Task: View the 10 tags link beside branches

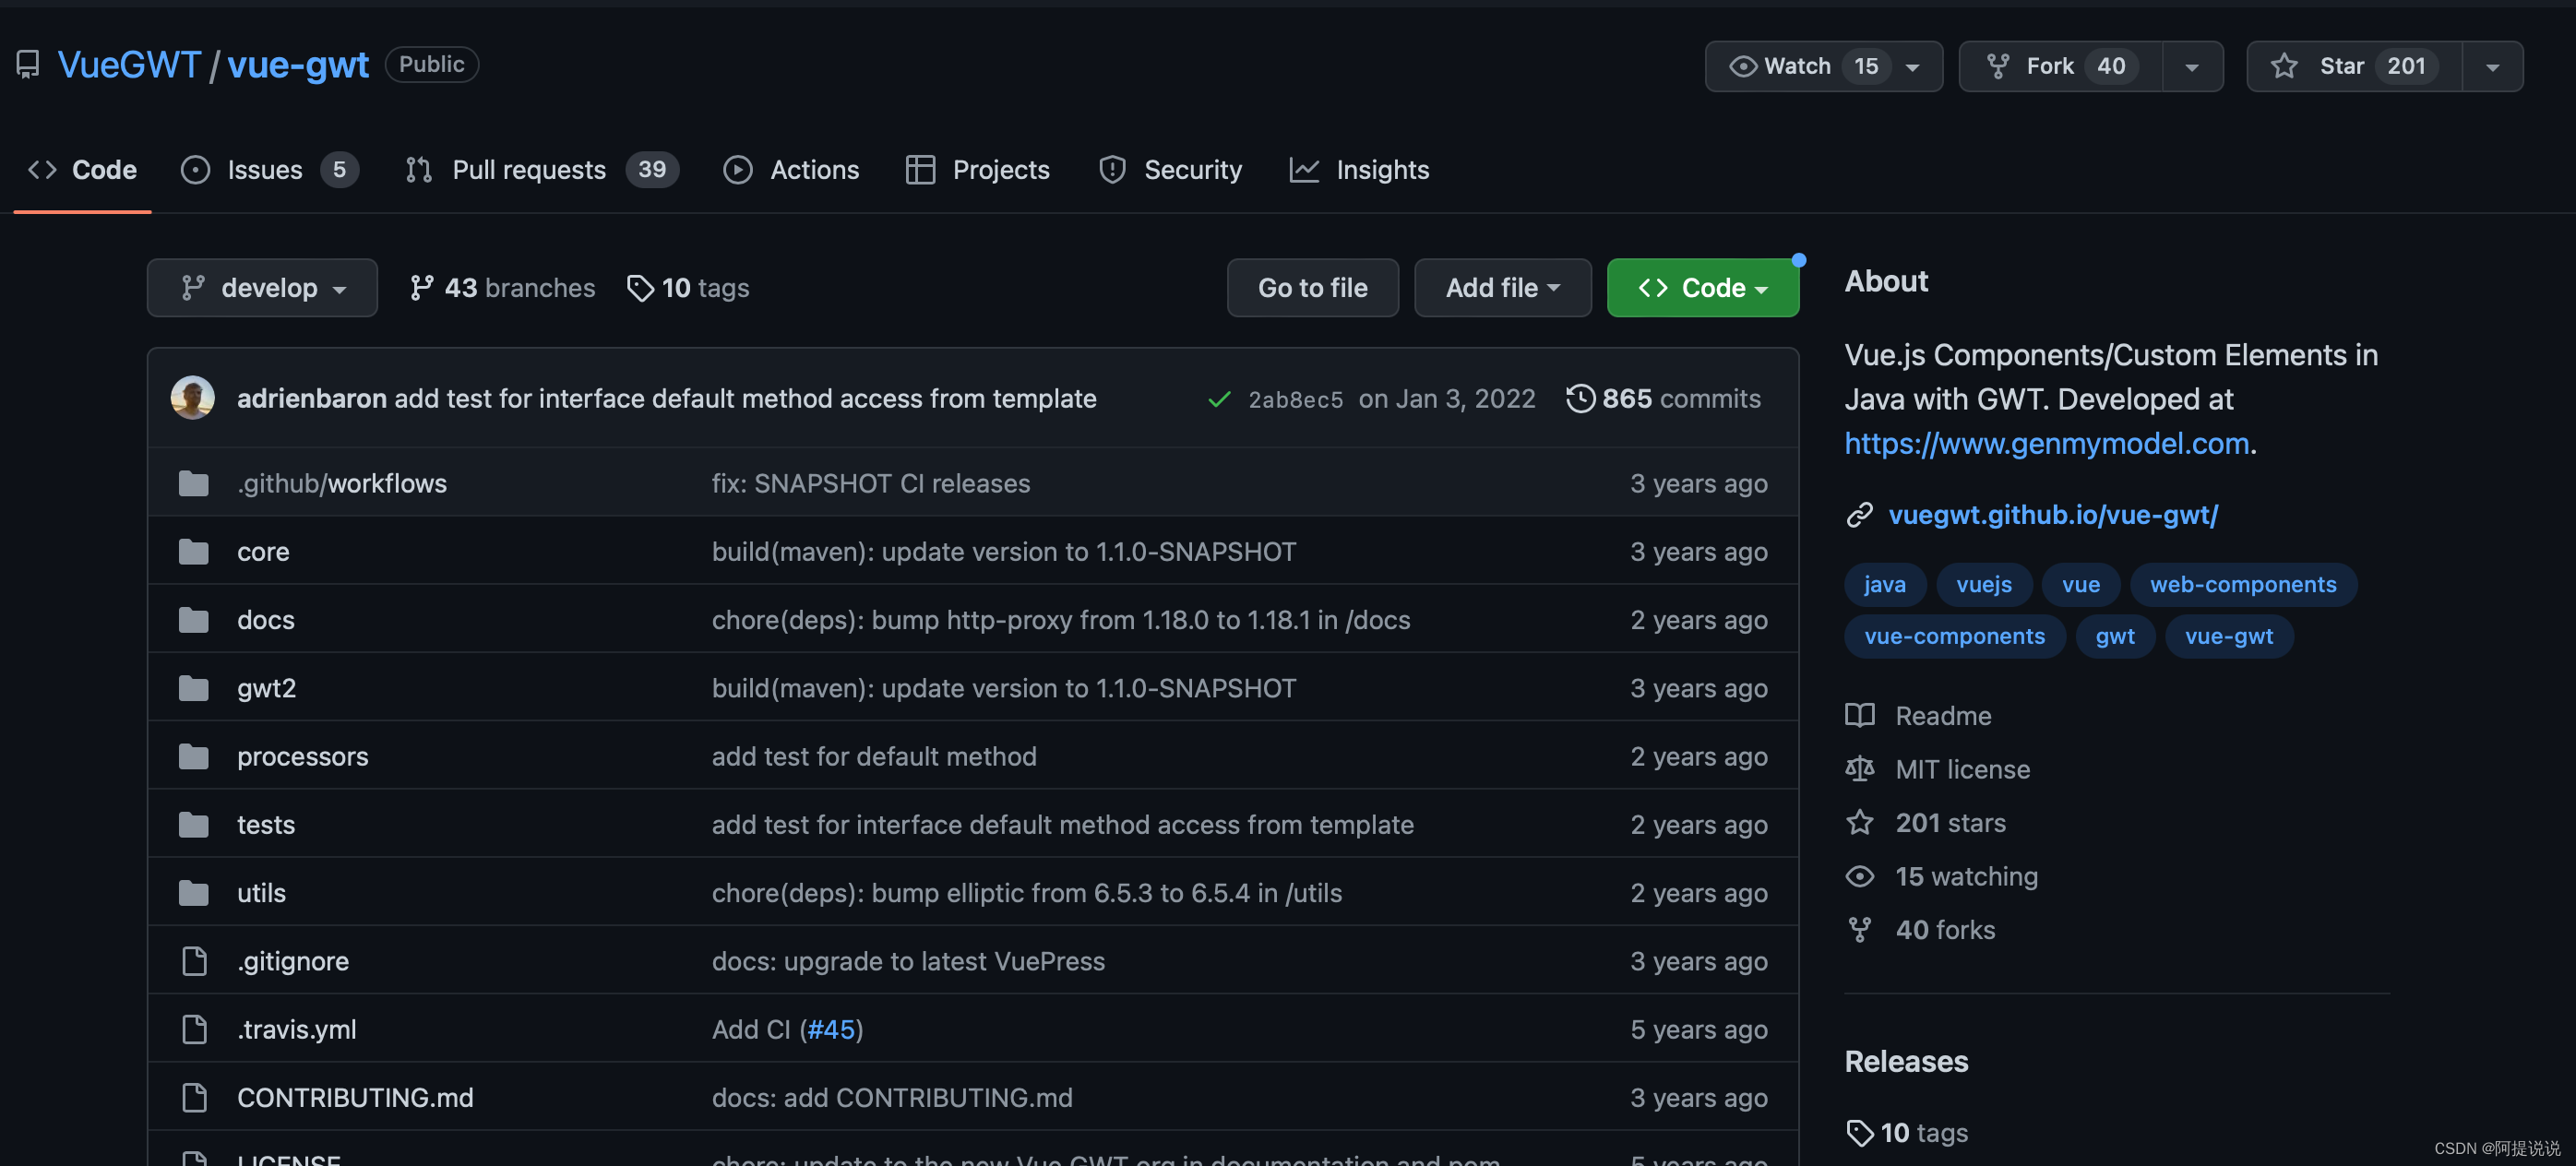Action: coord(688,288)
